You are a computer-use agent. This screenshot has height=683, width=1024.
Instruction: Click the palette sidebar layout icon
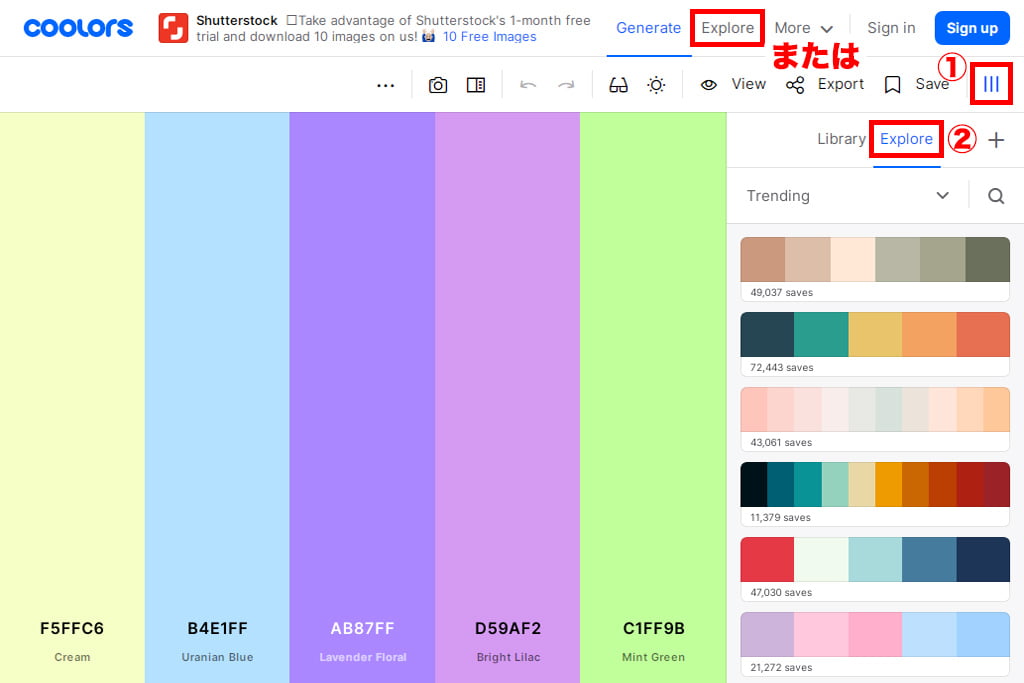[476, 85]
